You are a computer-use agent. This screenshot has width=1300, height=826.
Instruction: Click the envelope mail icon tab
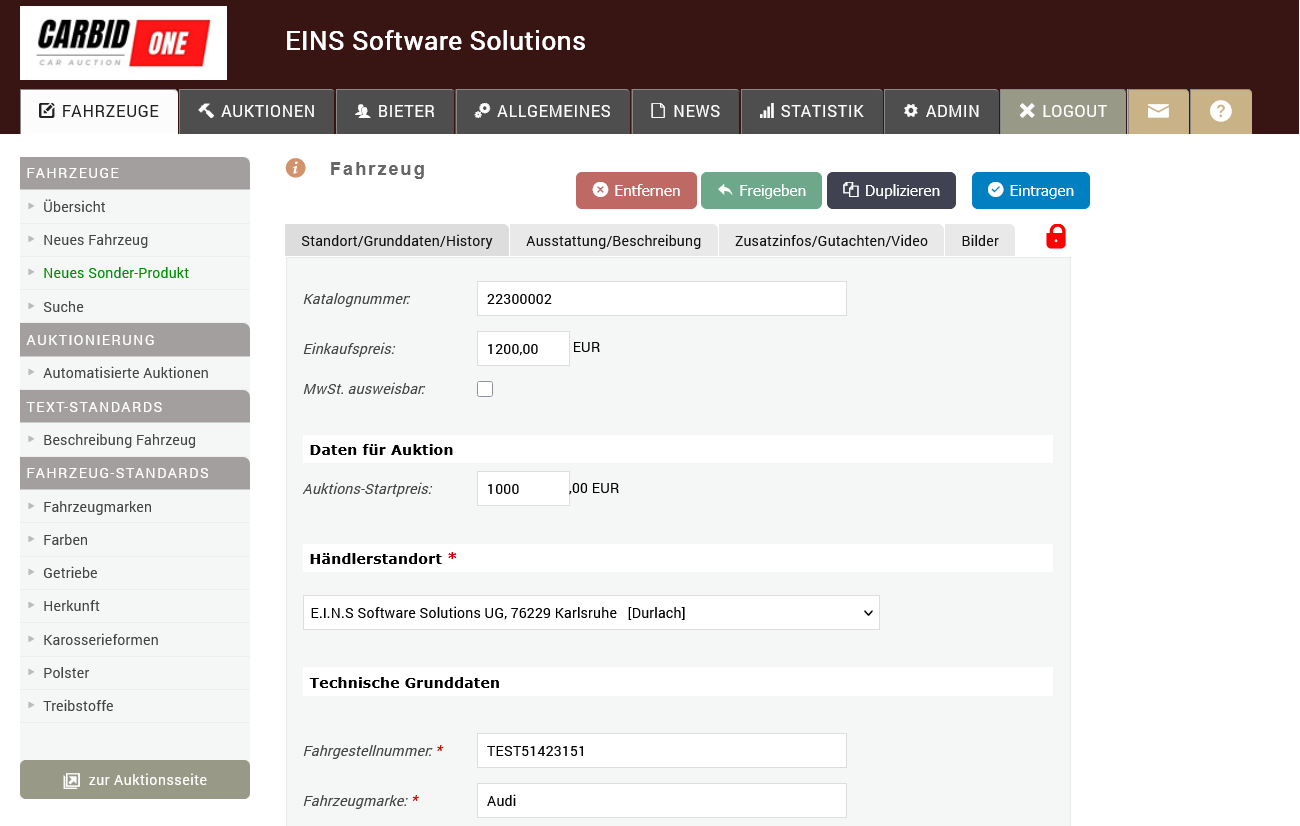pyautogui.click(x=1158, y=111)
